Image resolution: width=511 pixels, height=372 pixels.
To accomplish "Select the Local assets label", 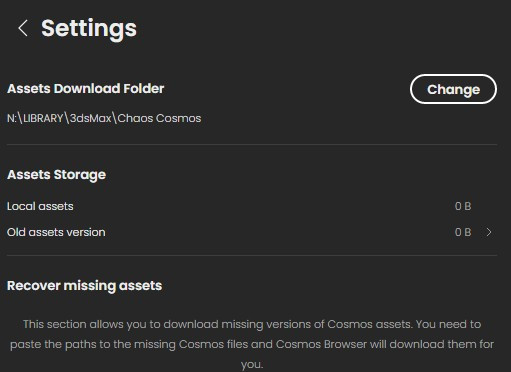I will (x=40, y=206).
